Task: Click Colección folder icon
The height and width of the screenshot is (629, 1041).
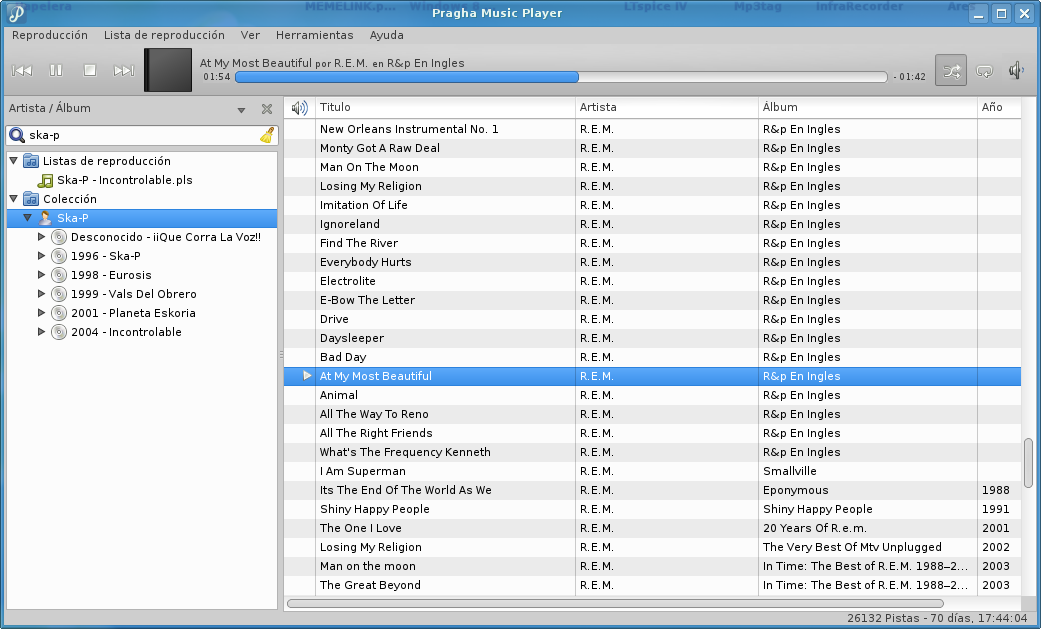Action: pos(31,199)
